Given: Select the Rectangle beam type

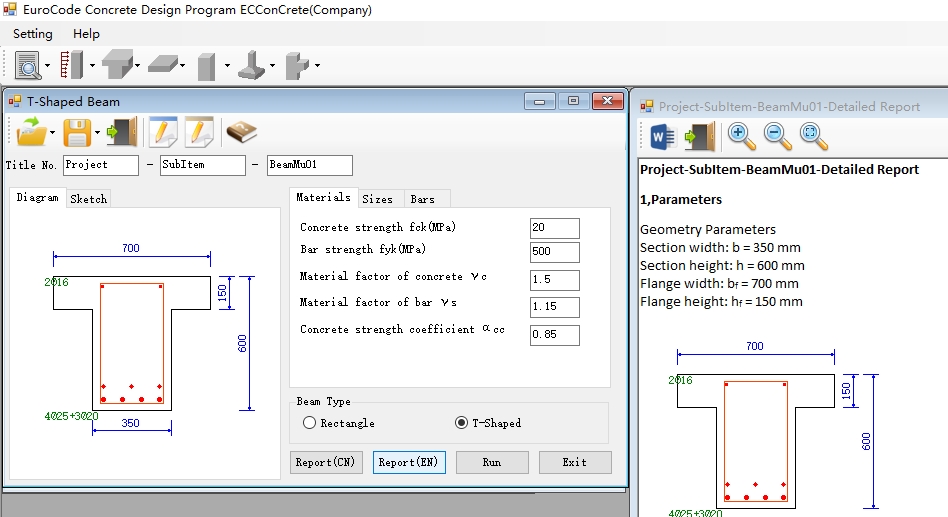Looking at the screenshot, I should (339, 423).
